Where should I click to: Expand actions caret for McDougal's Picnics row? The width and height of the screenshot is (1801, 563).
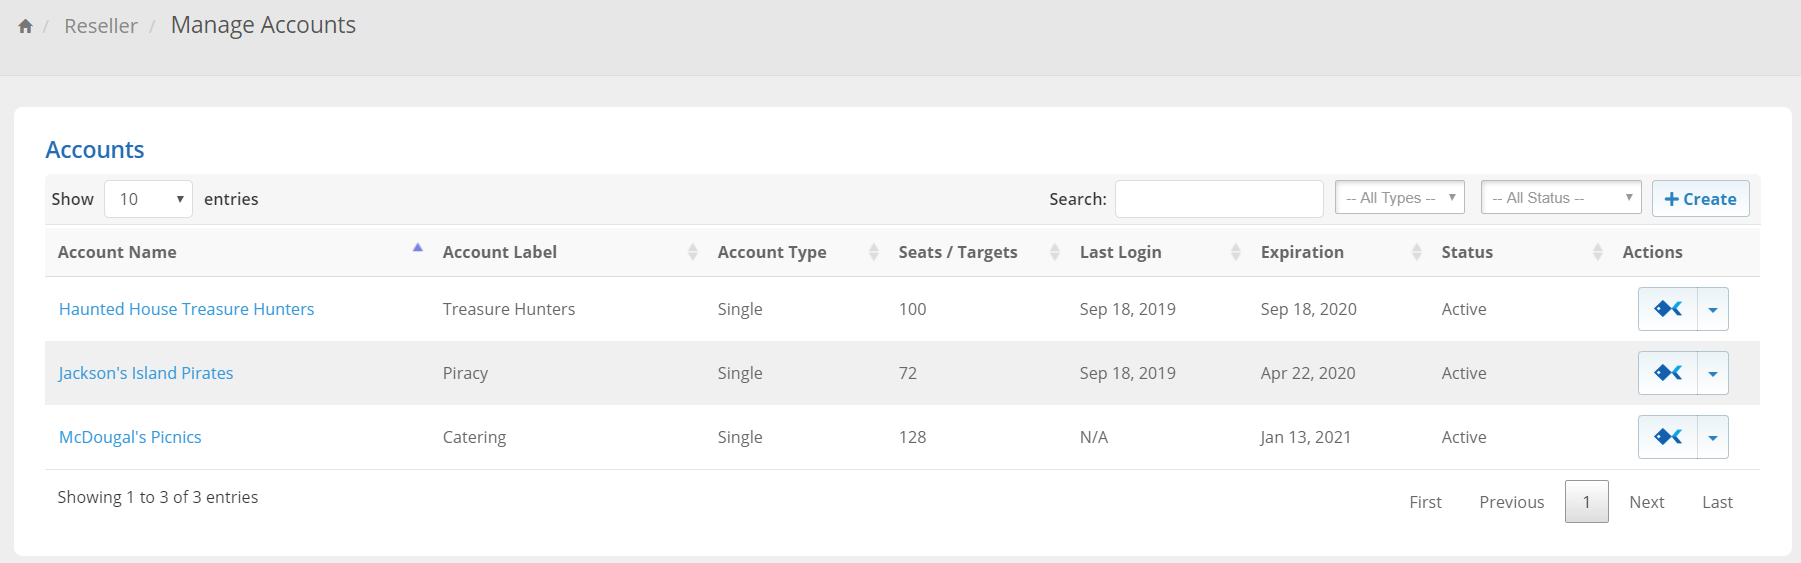[x=1713, y=438]
